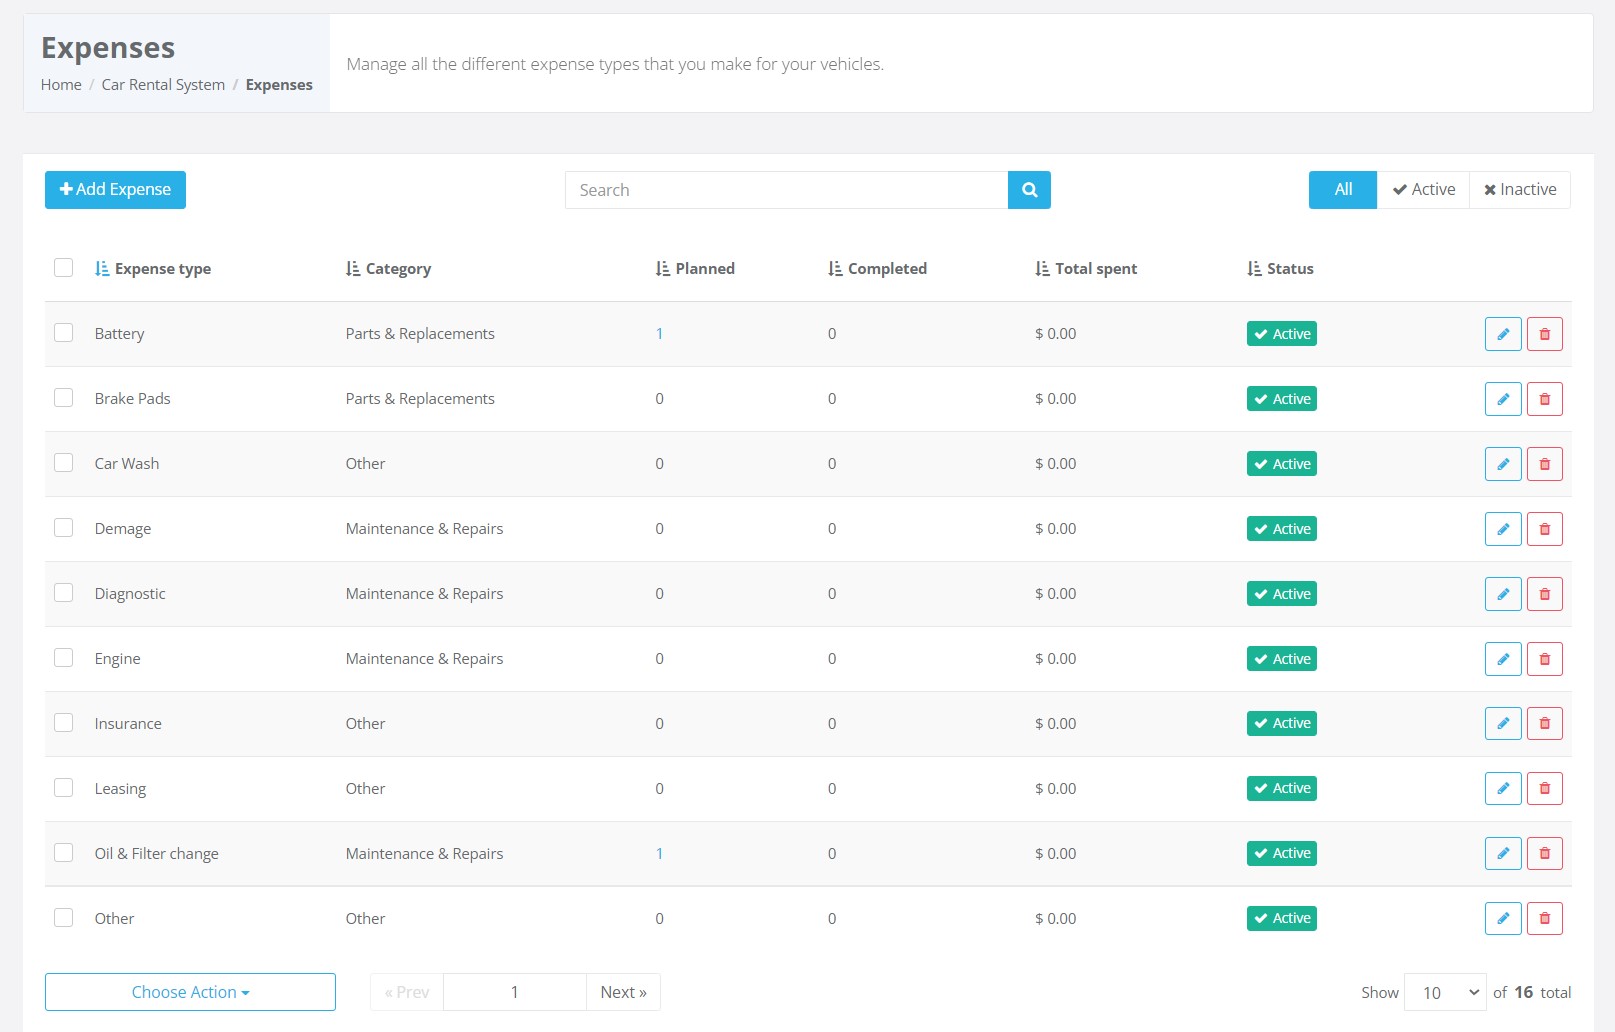
Task: Delete the Demage expense
Action: (x=1545, y=529)
